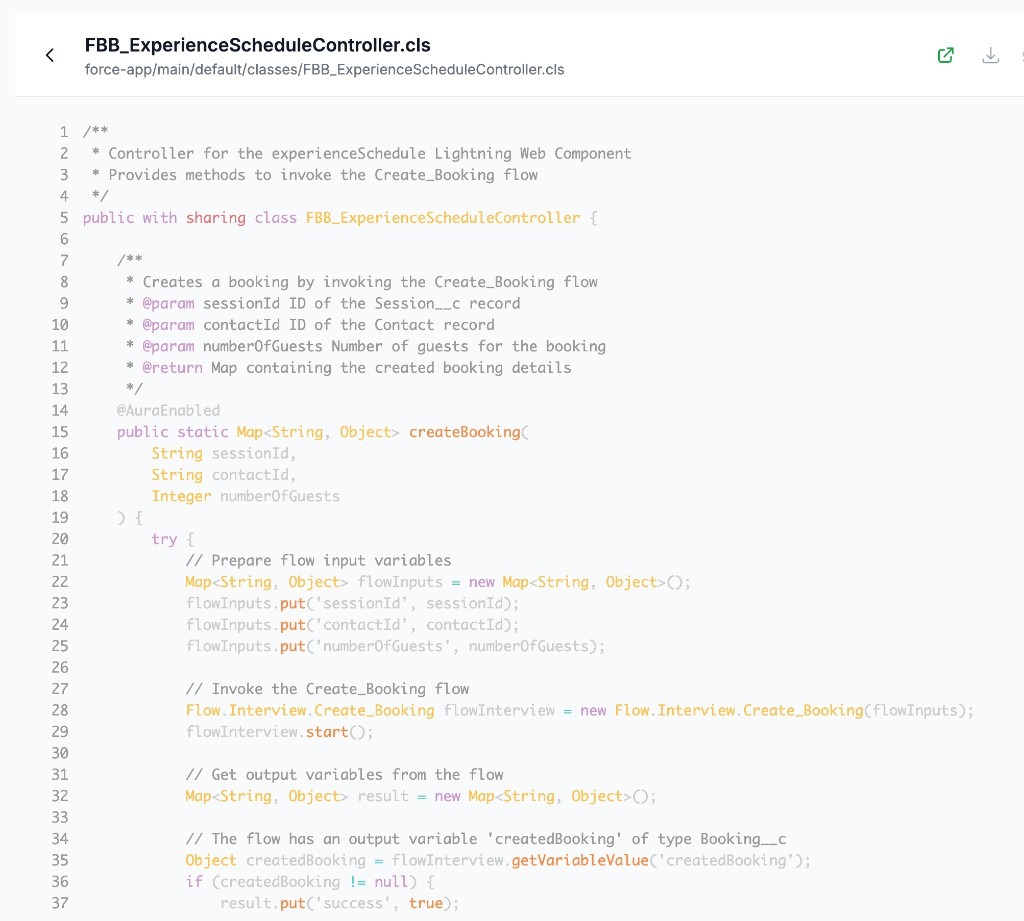Screen dimensions: 1024x921
Task: Click the class name FBB_ExperienceScheduleController in code
Action: pos(443,218)
